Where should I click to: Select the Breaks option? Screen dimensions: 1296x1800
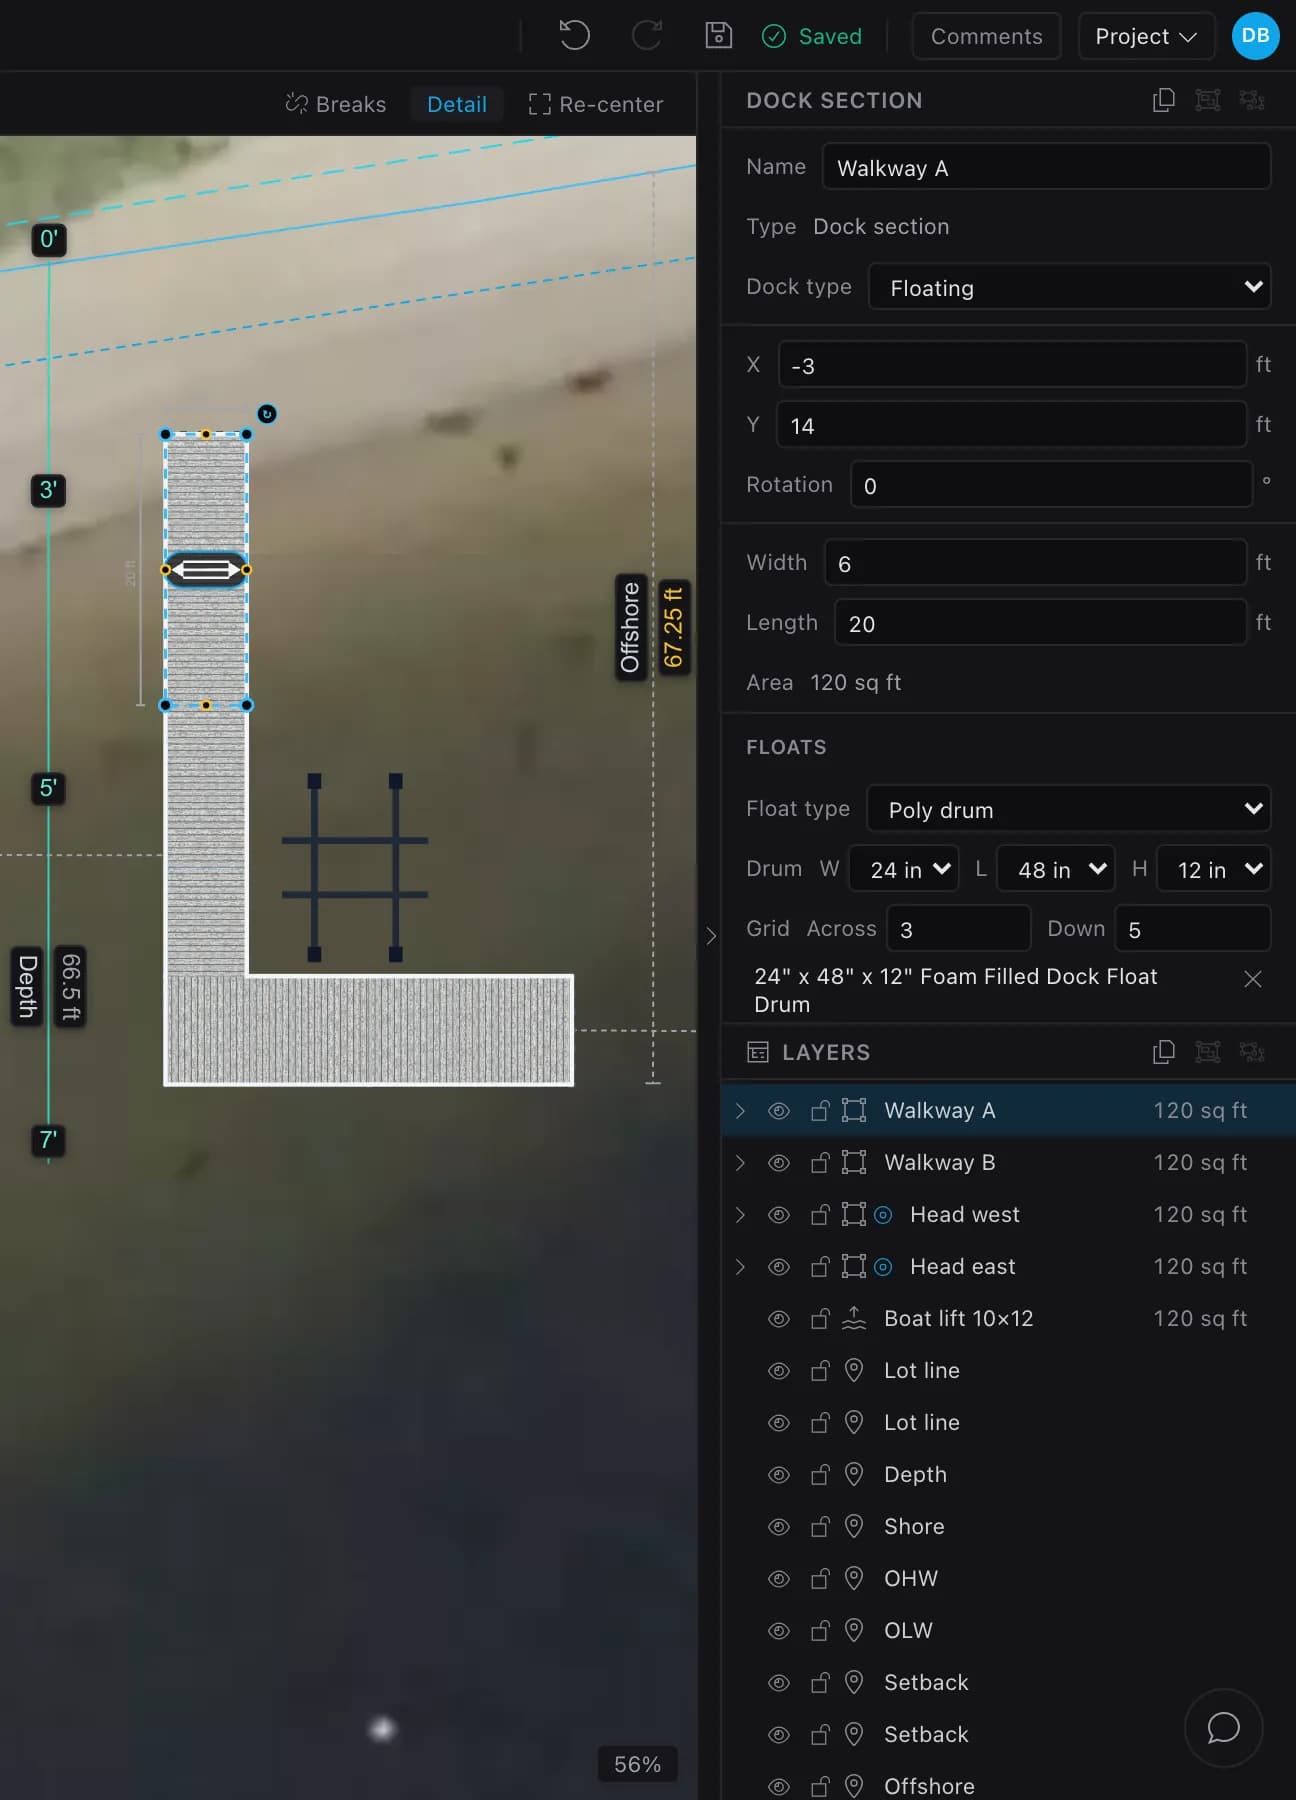pyautogui.click(x=336, y=104)
